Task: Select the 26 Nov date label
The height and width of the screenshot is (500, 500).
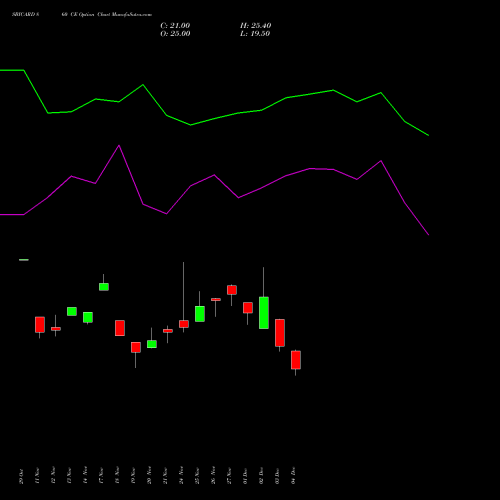Action: (x=213, y=475)
